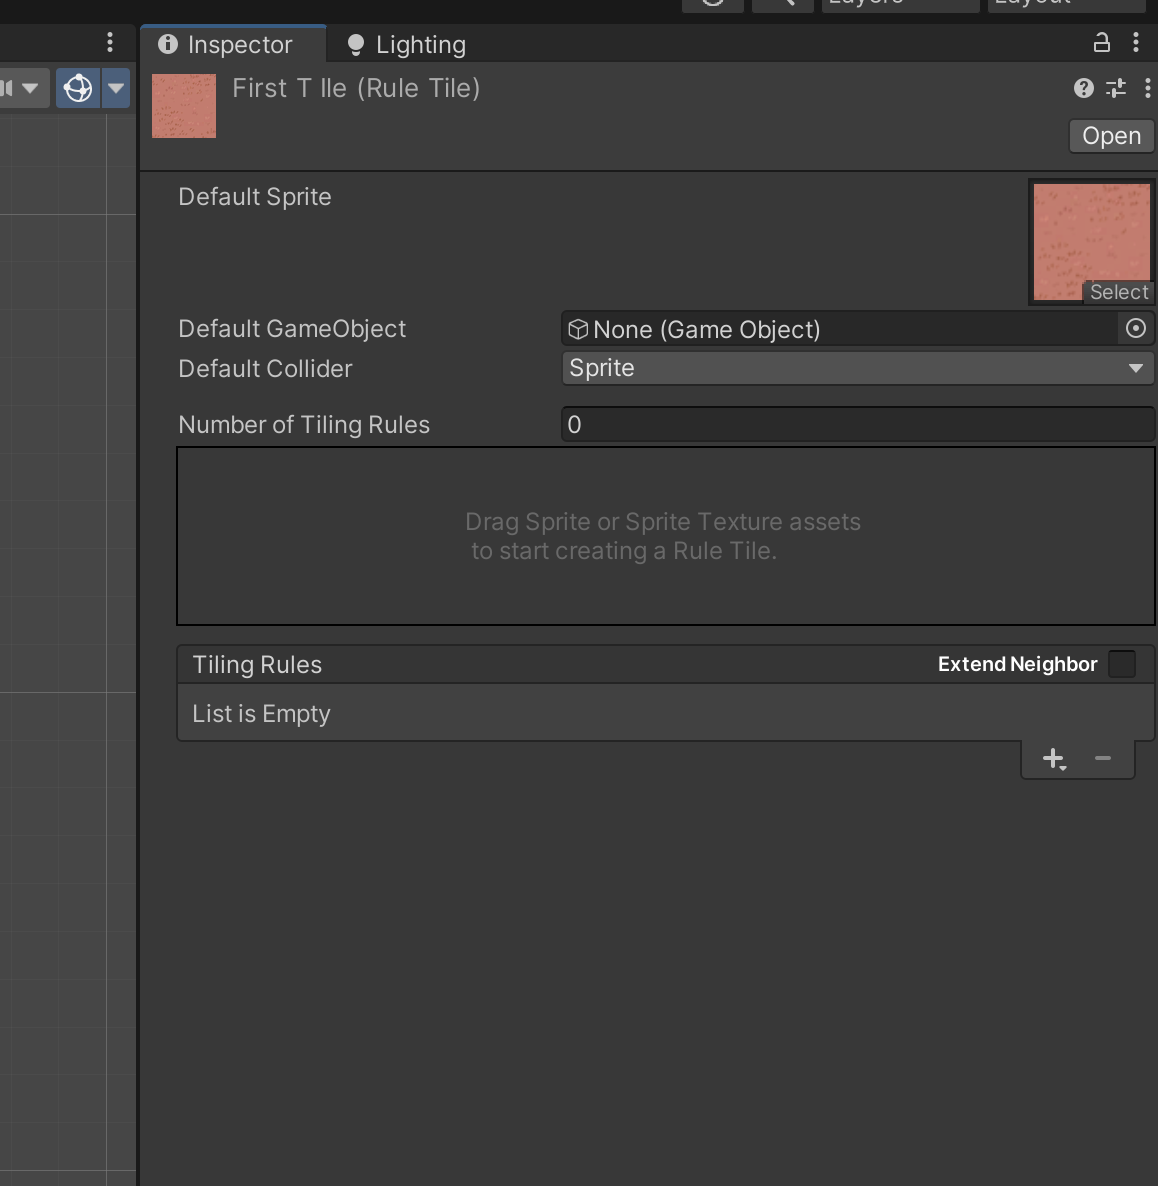Enable the Extend Neighbor checkbox
Image resolution: width=1158 pixels, height=1186 pixels.
(x=1122, y=665)
